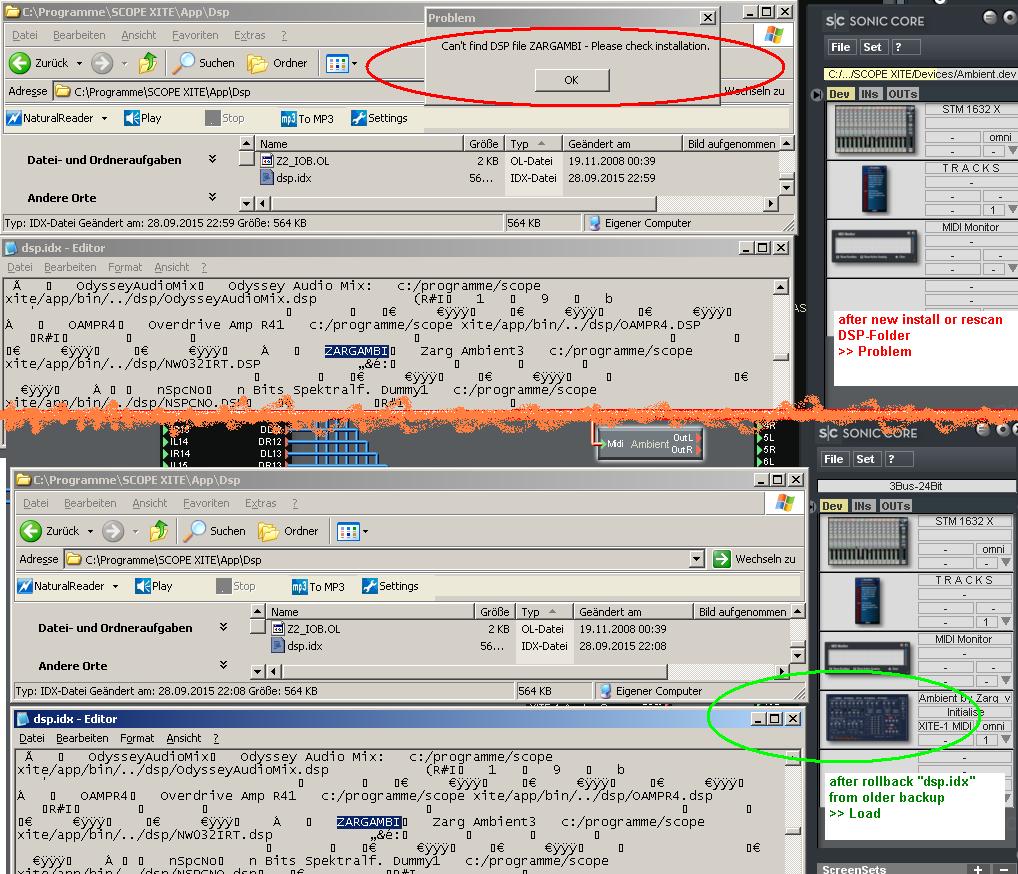Screen dimensions: 1018x874
Task: Click the up-folder icon in upper Explorer window
Action: (x=148, y=63)
